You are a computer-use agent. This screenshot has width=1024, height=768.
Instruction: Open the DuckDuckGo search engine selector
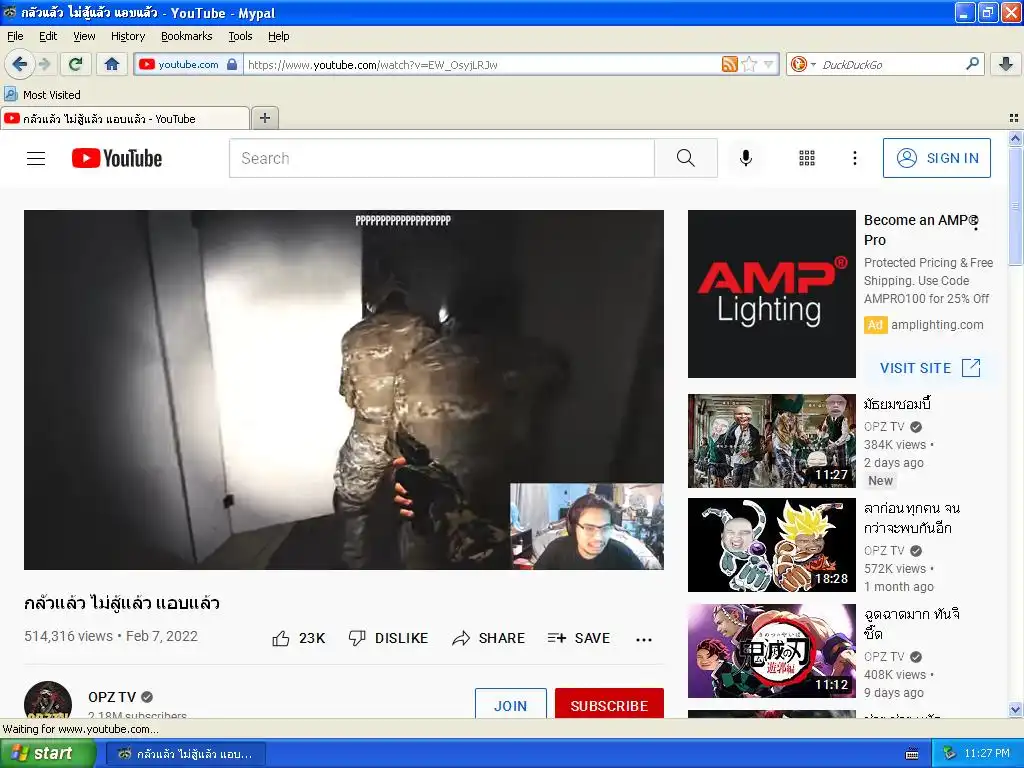(x=803, y=64)
